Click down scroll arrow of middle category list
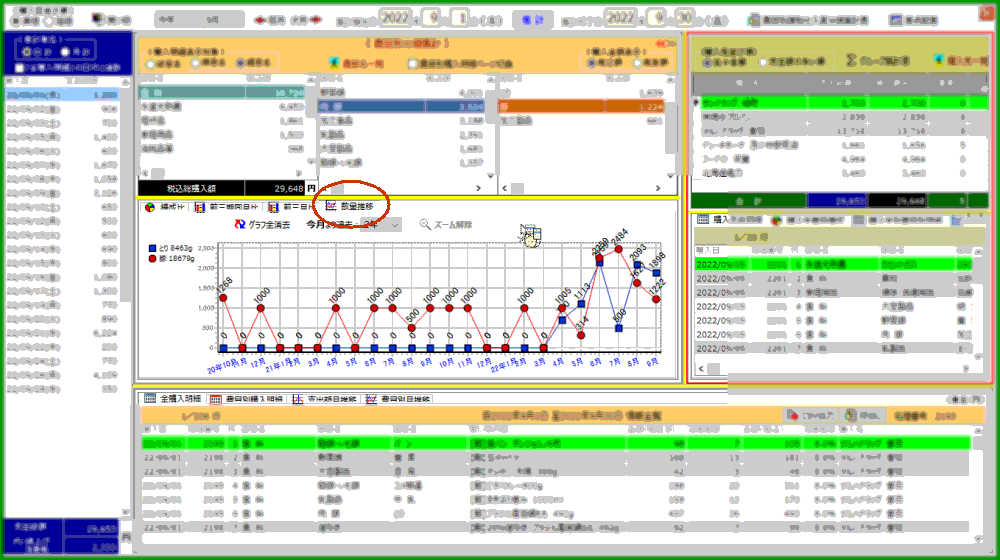The width and height of the screenshot is (1000, 560). pyautogui.click(x=490, y=175)
